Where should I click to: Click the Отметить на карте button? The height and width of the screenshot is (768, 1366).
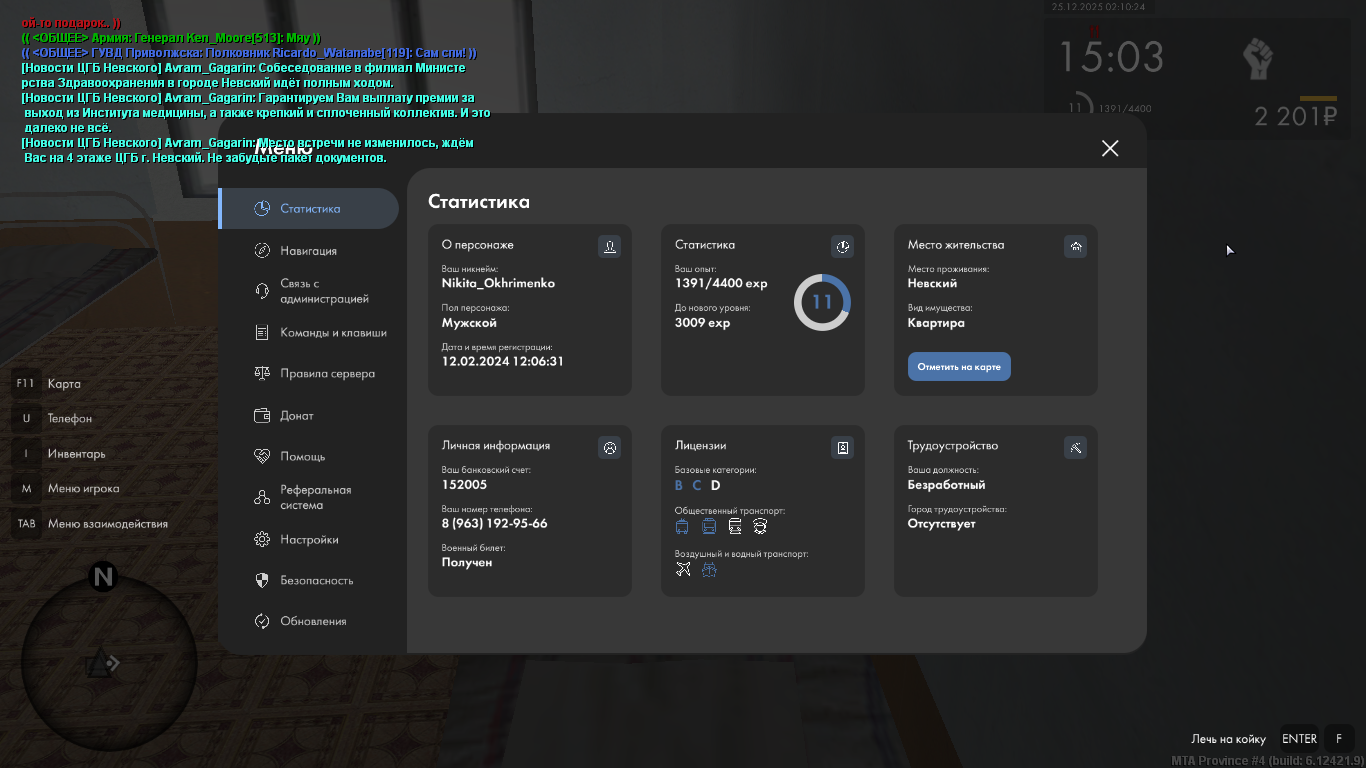coord(959,367)
